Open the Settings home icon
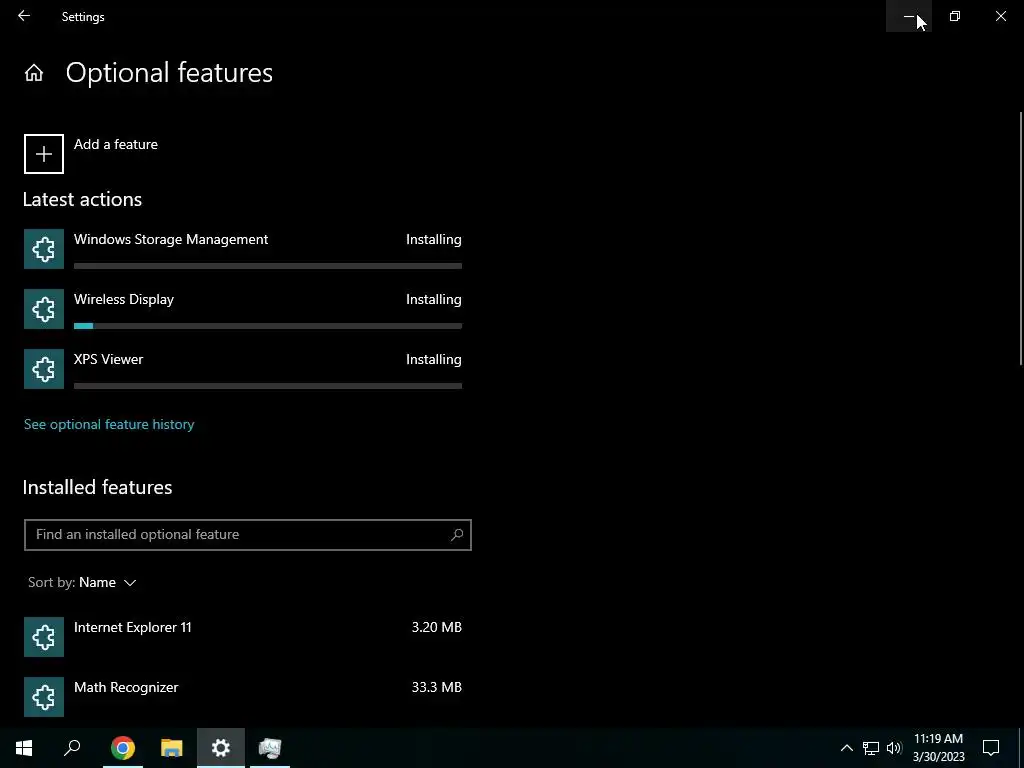Screen dimensions: 1024x768 (x=34, y=72)
